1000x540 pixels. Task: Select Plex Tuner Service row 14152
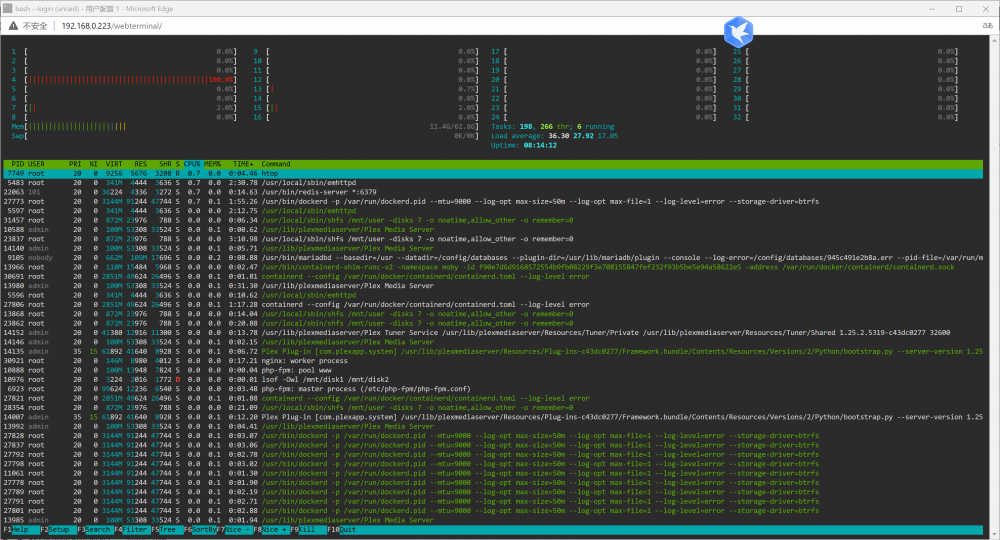point(493,333)
